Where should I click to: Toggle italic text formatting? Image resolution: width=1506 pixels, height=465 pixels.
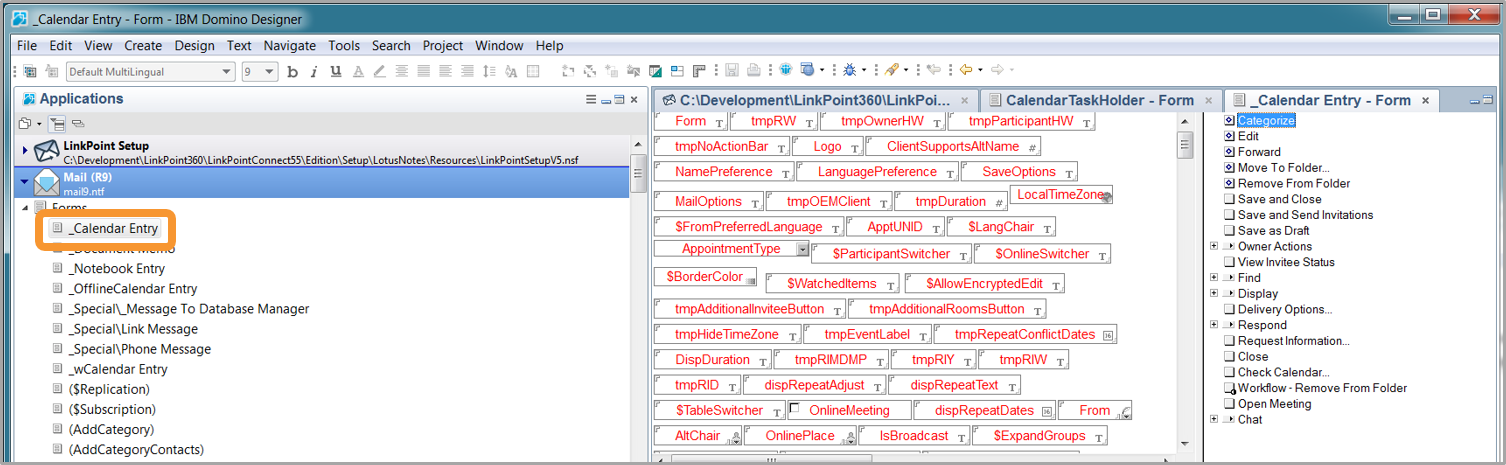[x=313, y=71]
